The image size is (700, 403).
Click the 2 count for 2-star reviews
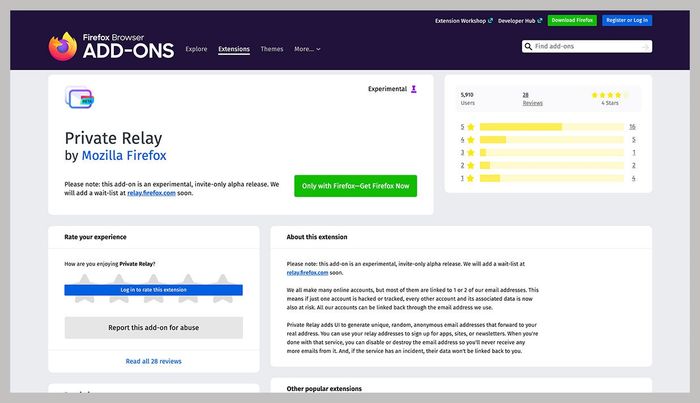633,166
